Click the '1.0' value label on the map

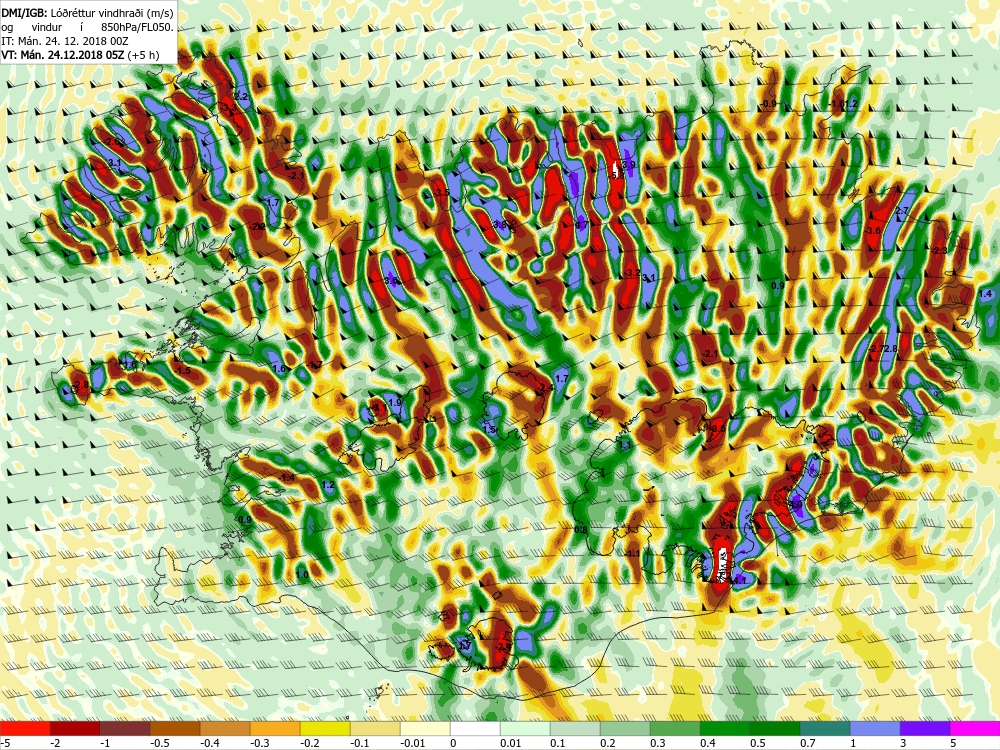click(x=302, y=575)
